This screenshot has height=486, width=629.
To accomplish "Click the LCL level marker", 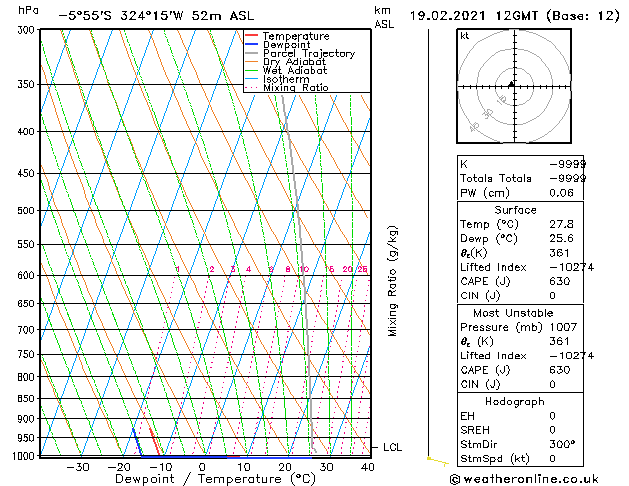I will coord(392,447).
